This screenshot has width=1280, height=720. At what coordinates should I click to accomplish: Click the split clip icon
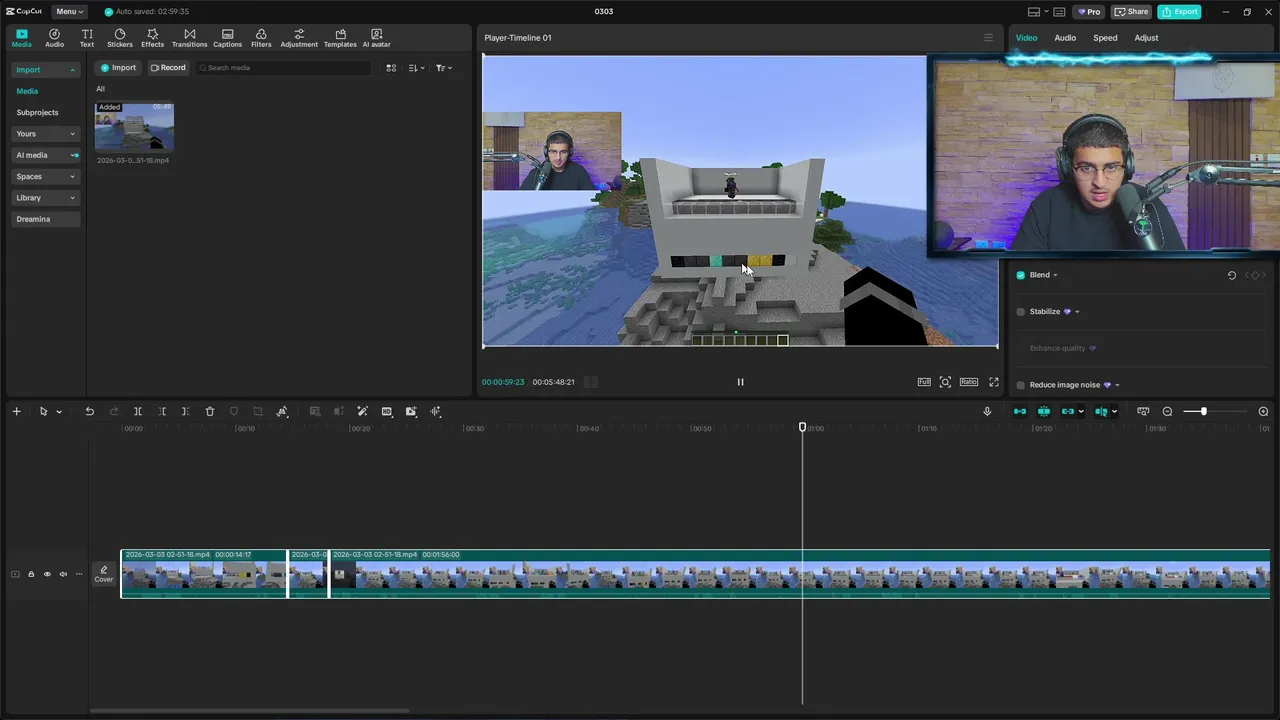[x=138, y=411]
